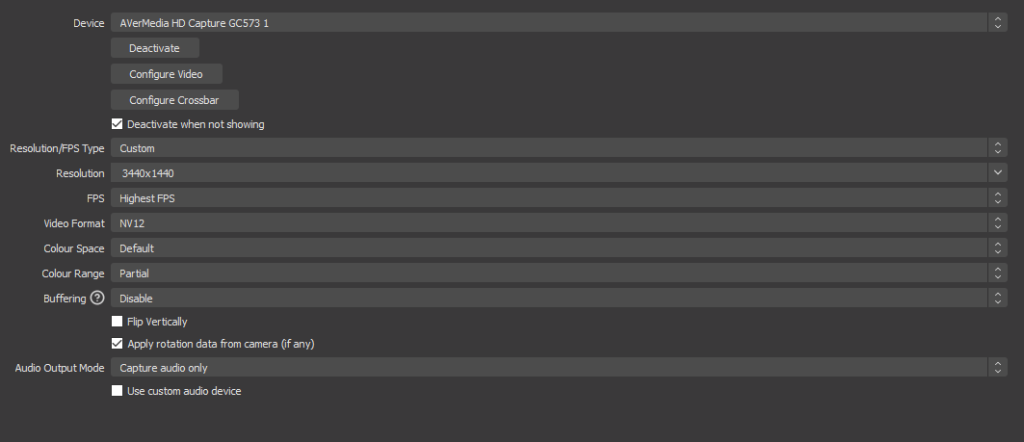Open the Configure Video dialog
The image size is (1024, 442).
[x=166, y=74]
